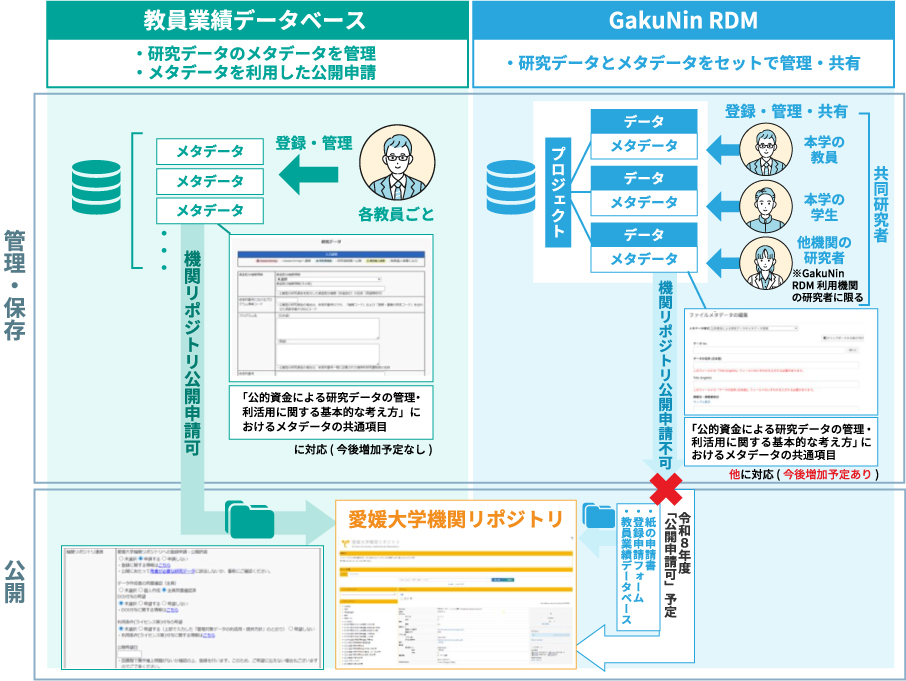The width and height of the screenshot is (906, 681).
Task: Click the vertical プロジェクト box
Action: point(560,189)
